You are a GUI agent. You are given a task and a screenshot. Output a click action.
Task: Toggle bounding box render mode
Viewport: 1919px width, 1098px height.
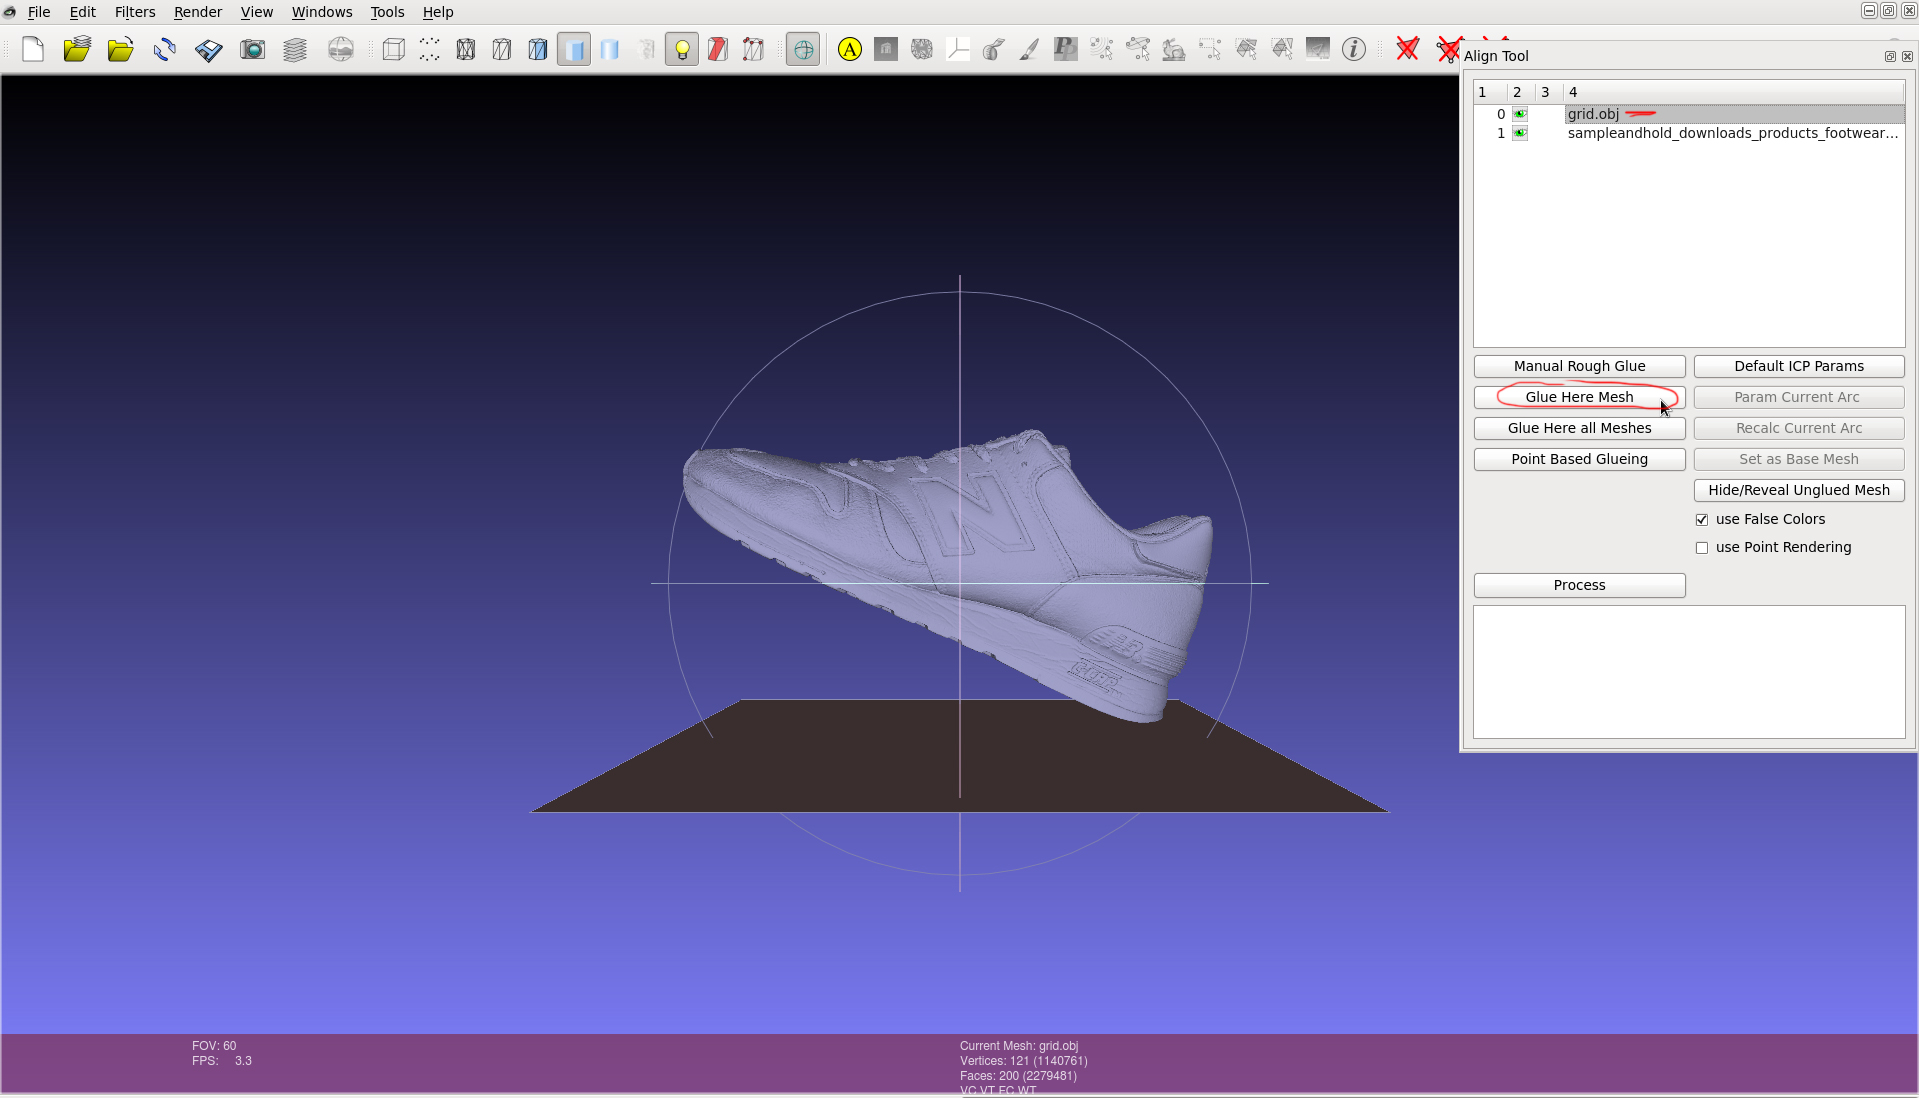pos(394,49)
